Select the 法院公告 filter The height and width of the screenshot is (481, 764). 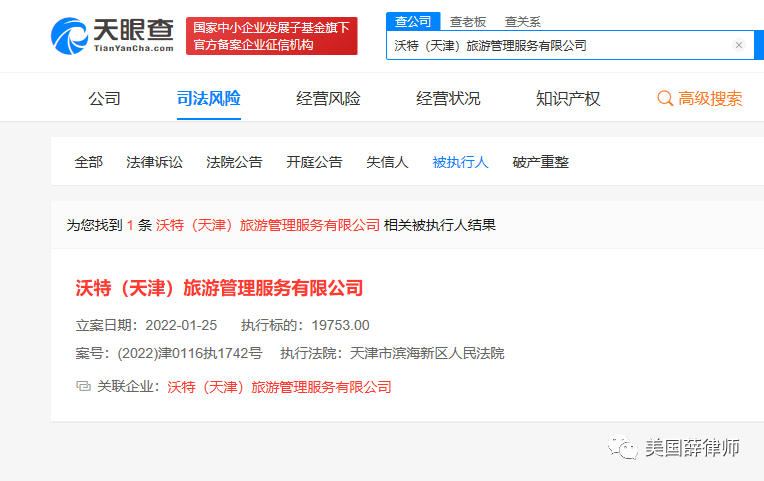pyautogui.click(x=234, y=162)
